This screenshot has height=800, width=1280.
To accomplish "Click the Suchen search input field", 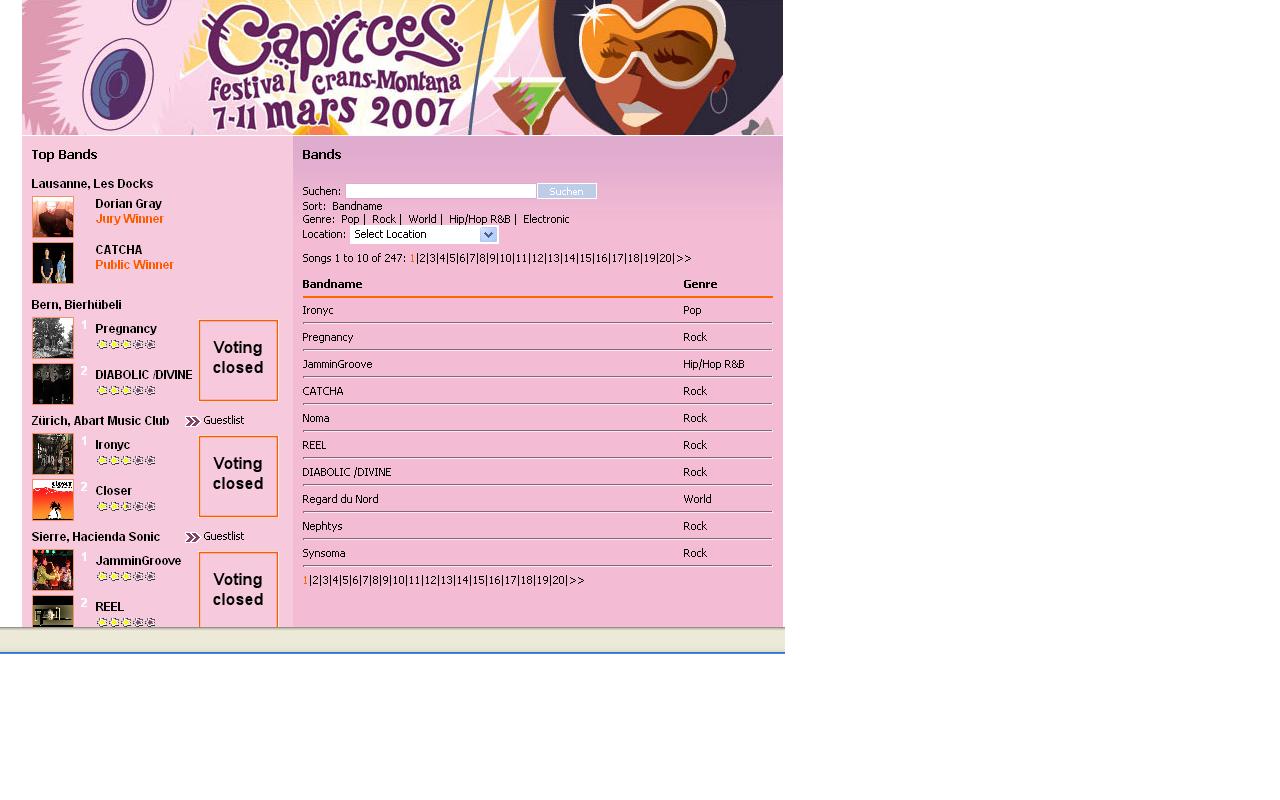I will [x=441, y=191].
